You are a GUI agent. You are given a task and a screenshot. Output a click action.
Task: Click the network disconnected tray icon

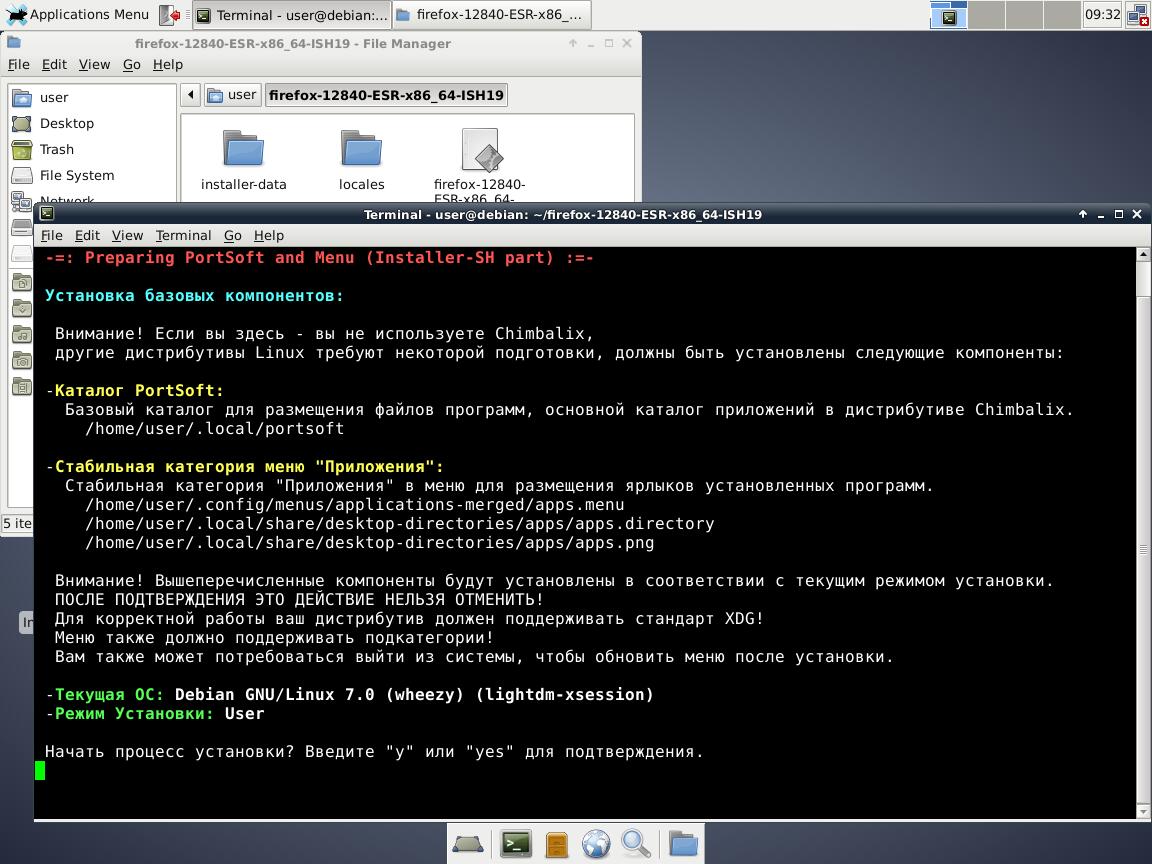(1137, 15)
